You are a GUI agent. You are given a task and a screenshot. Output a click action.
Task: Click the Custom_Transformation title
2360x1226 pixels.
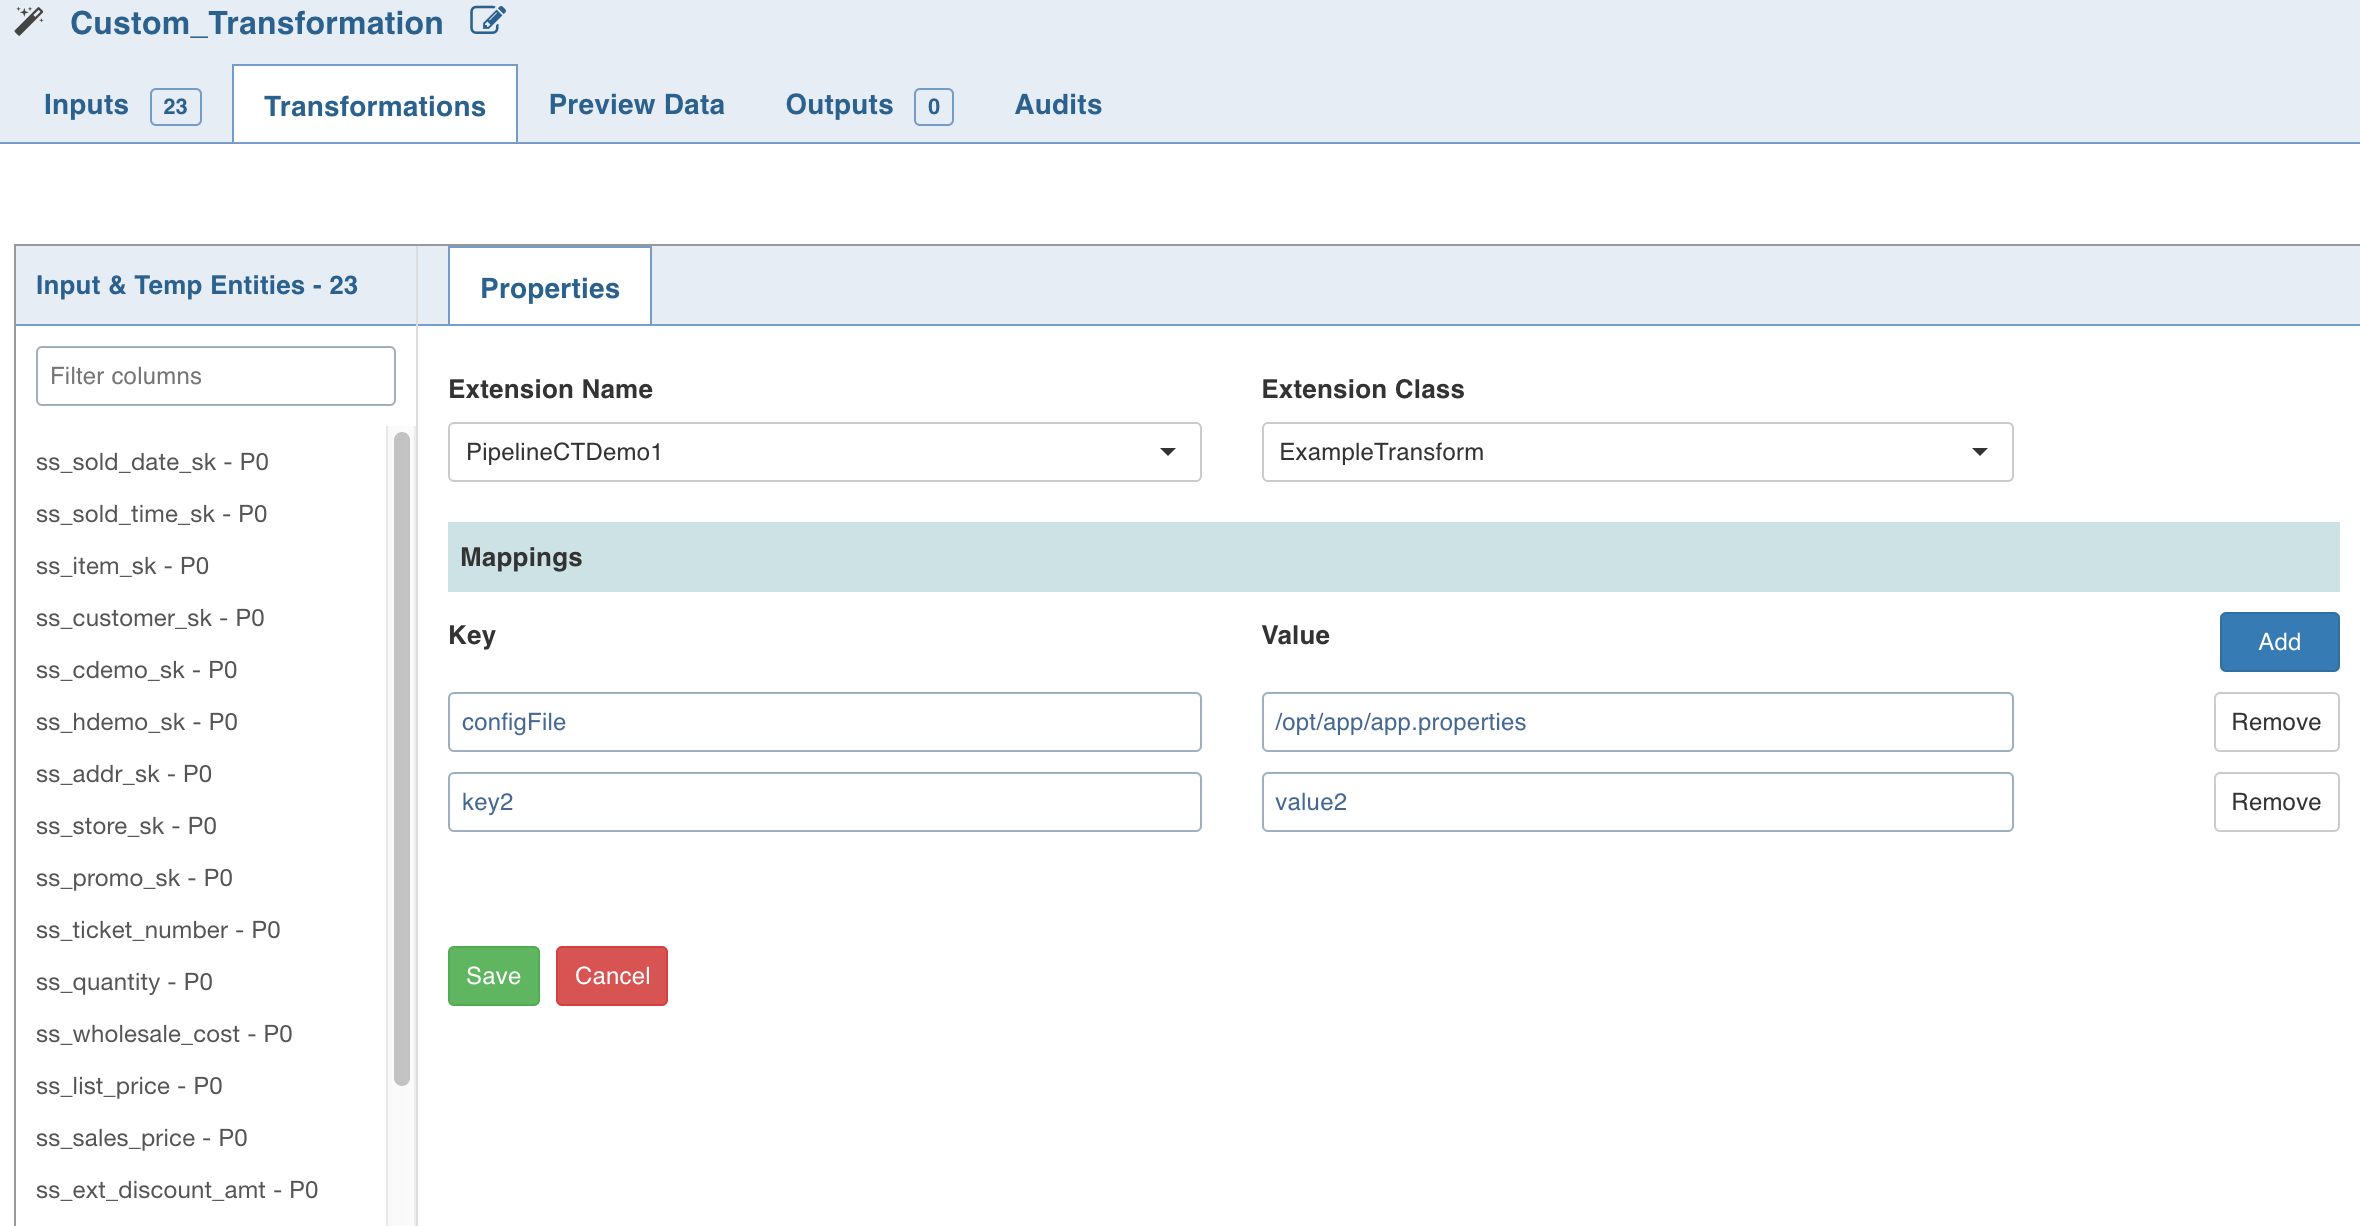pos(256,22)
